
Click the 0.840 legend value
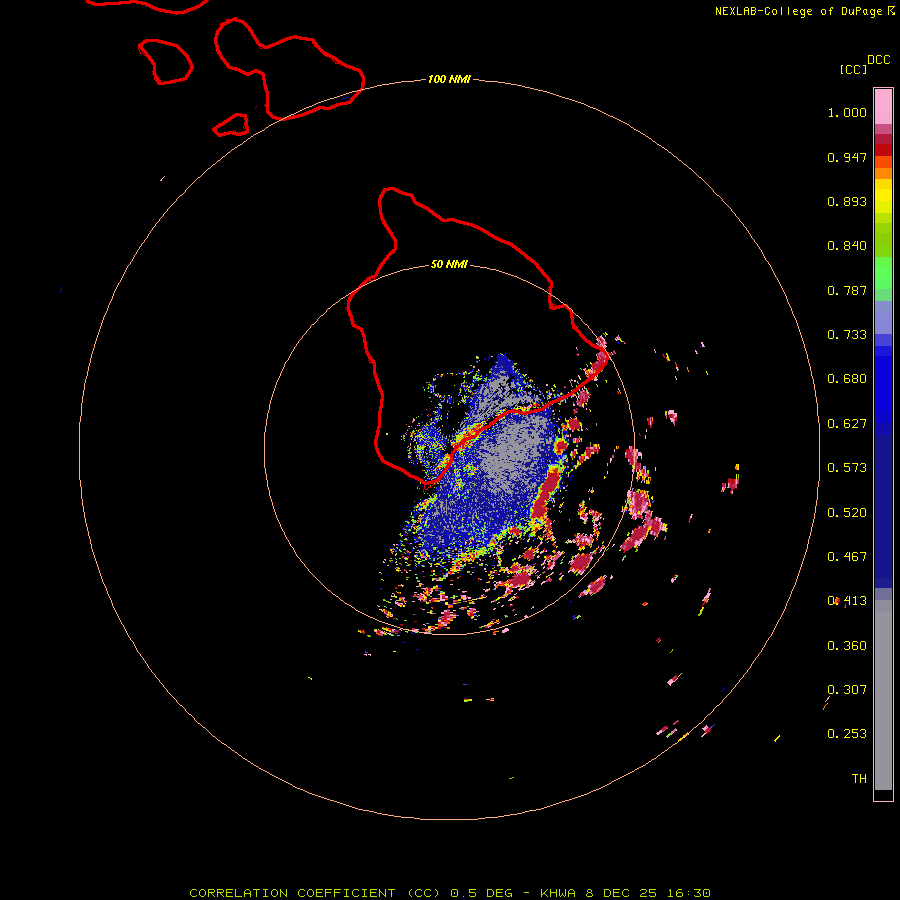(x=847, y=246)
